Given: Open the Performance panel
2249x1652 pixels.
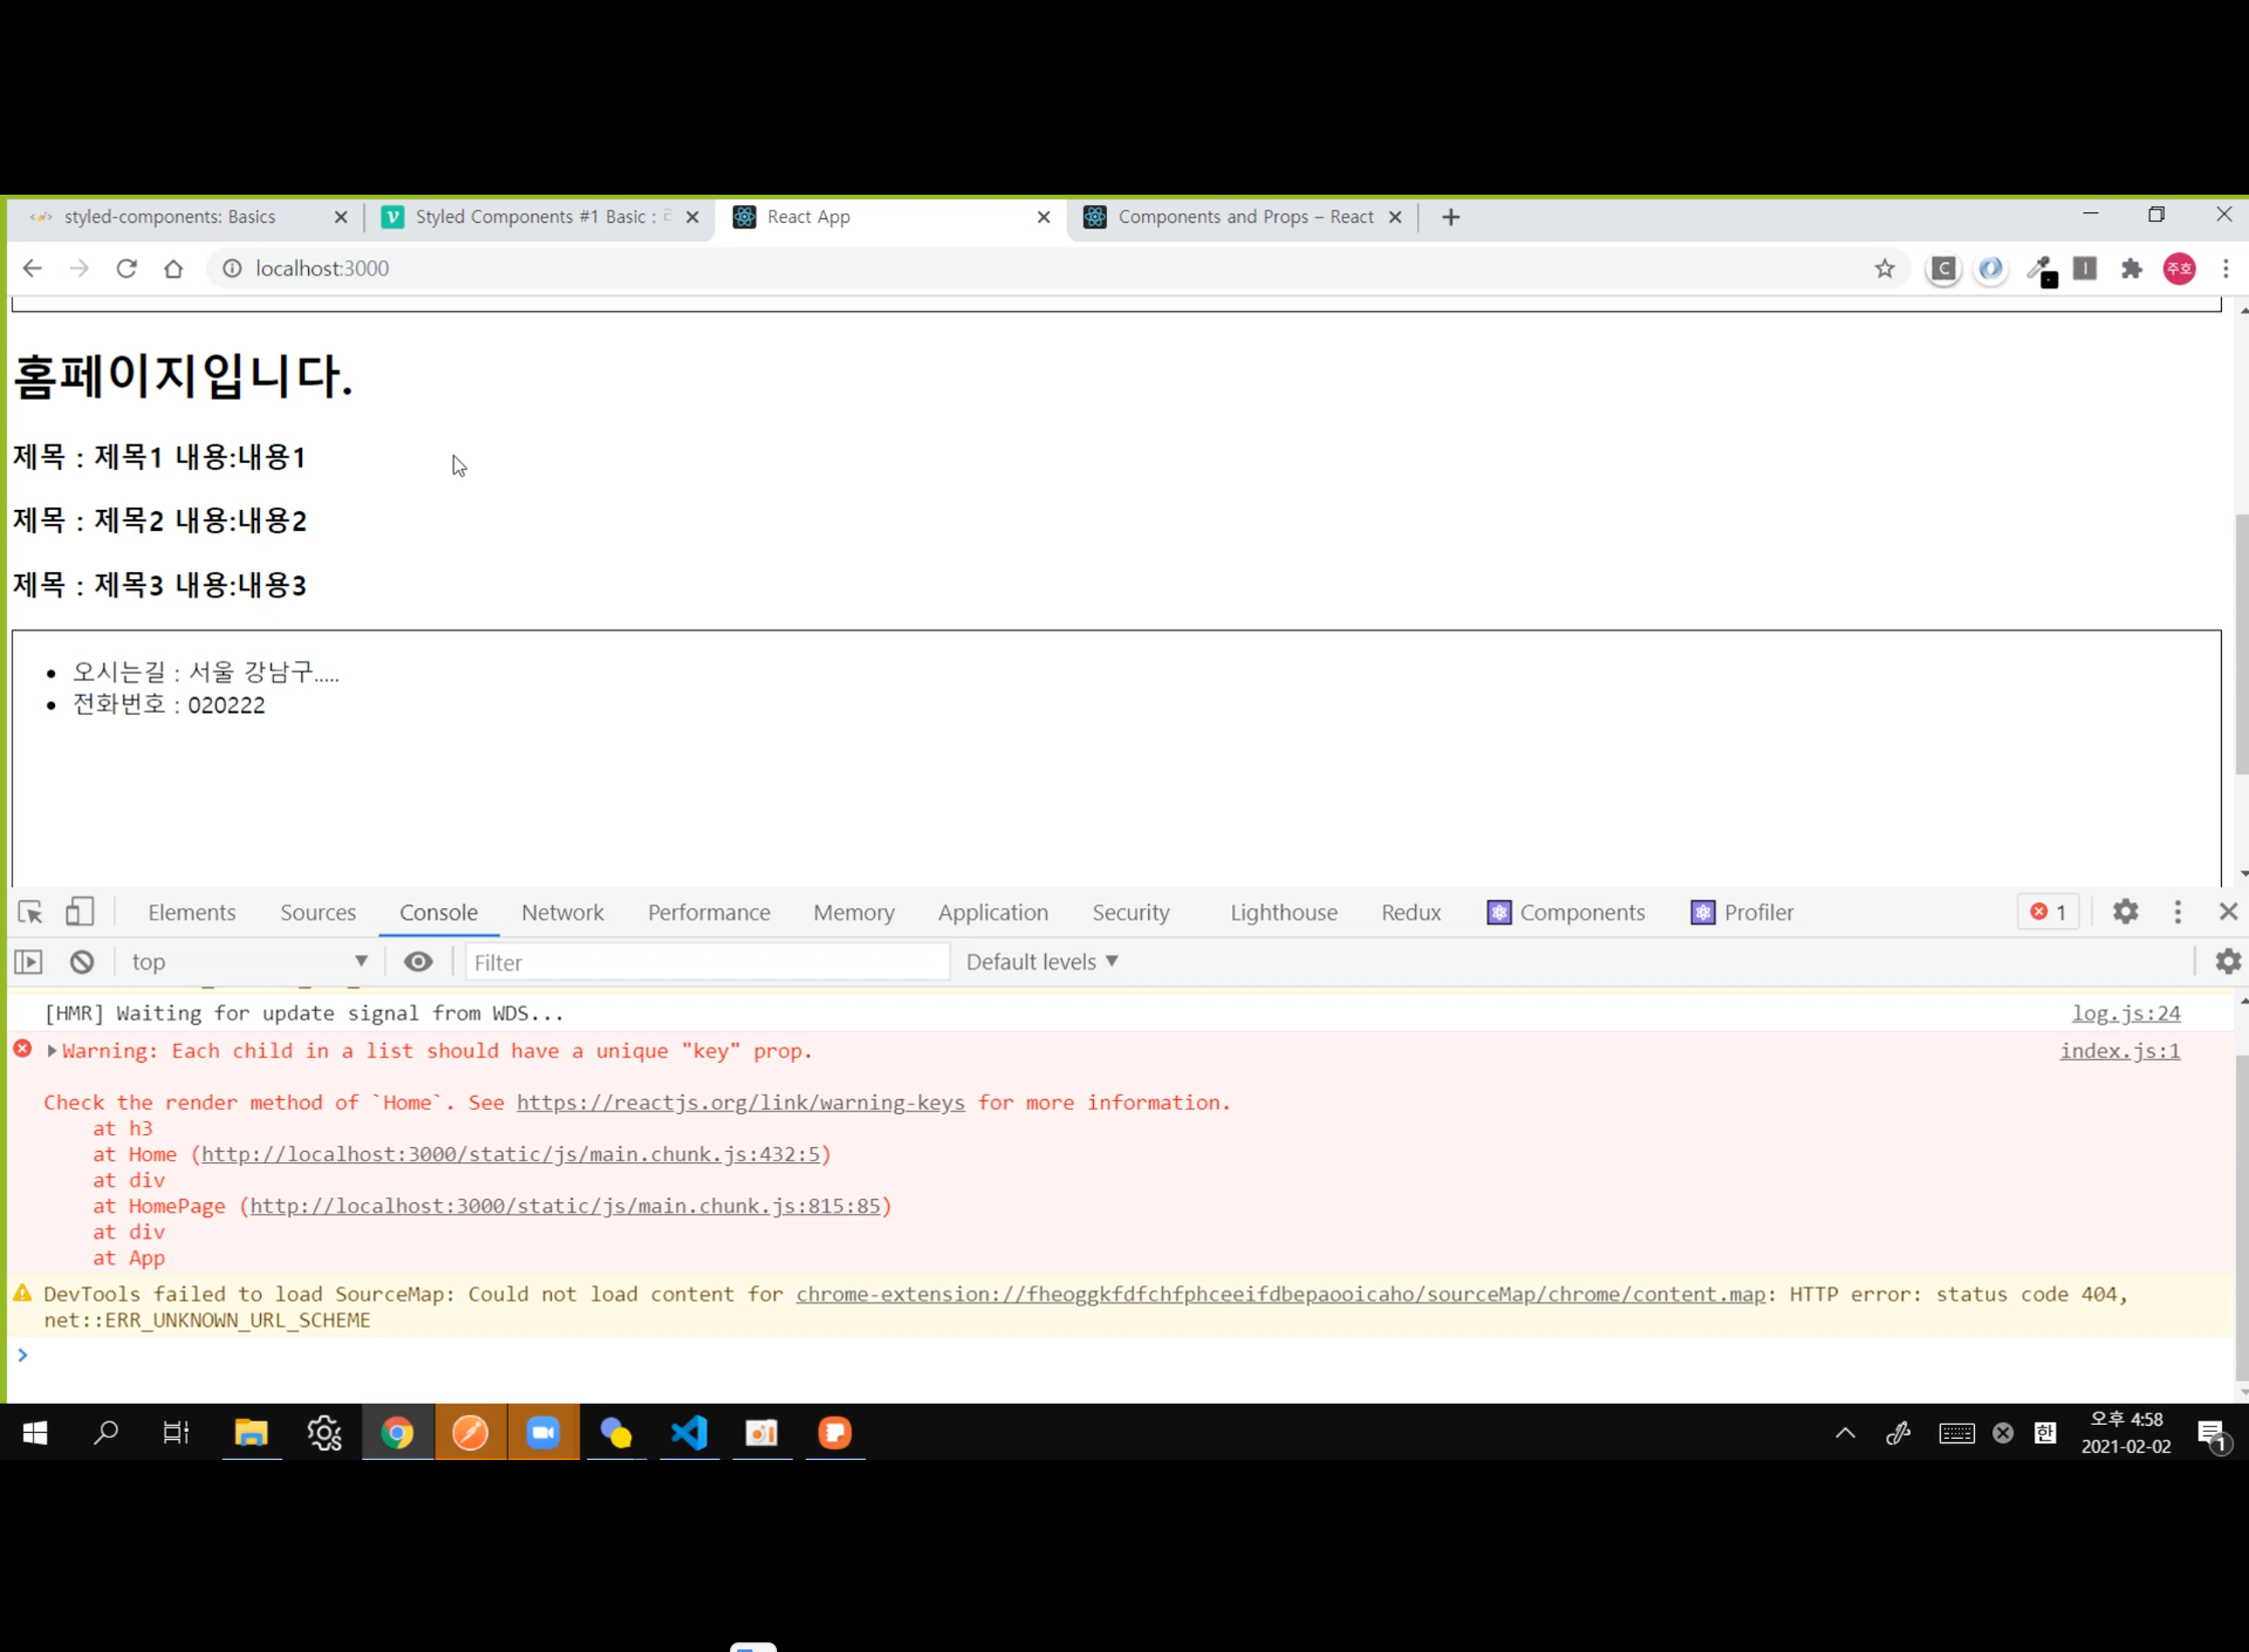Looking at the screenshot, I should [709, 912].
